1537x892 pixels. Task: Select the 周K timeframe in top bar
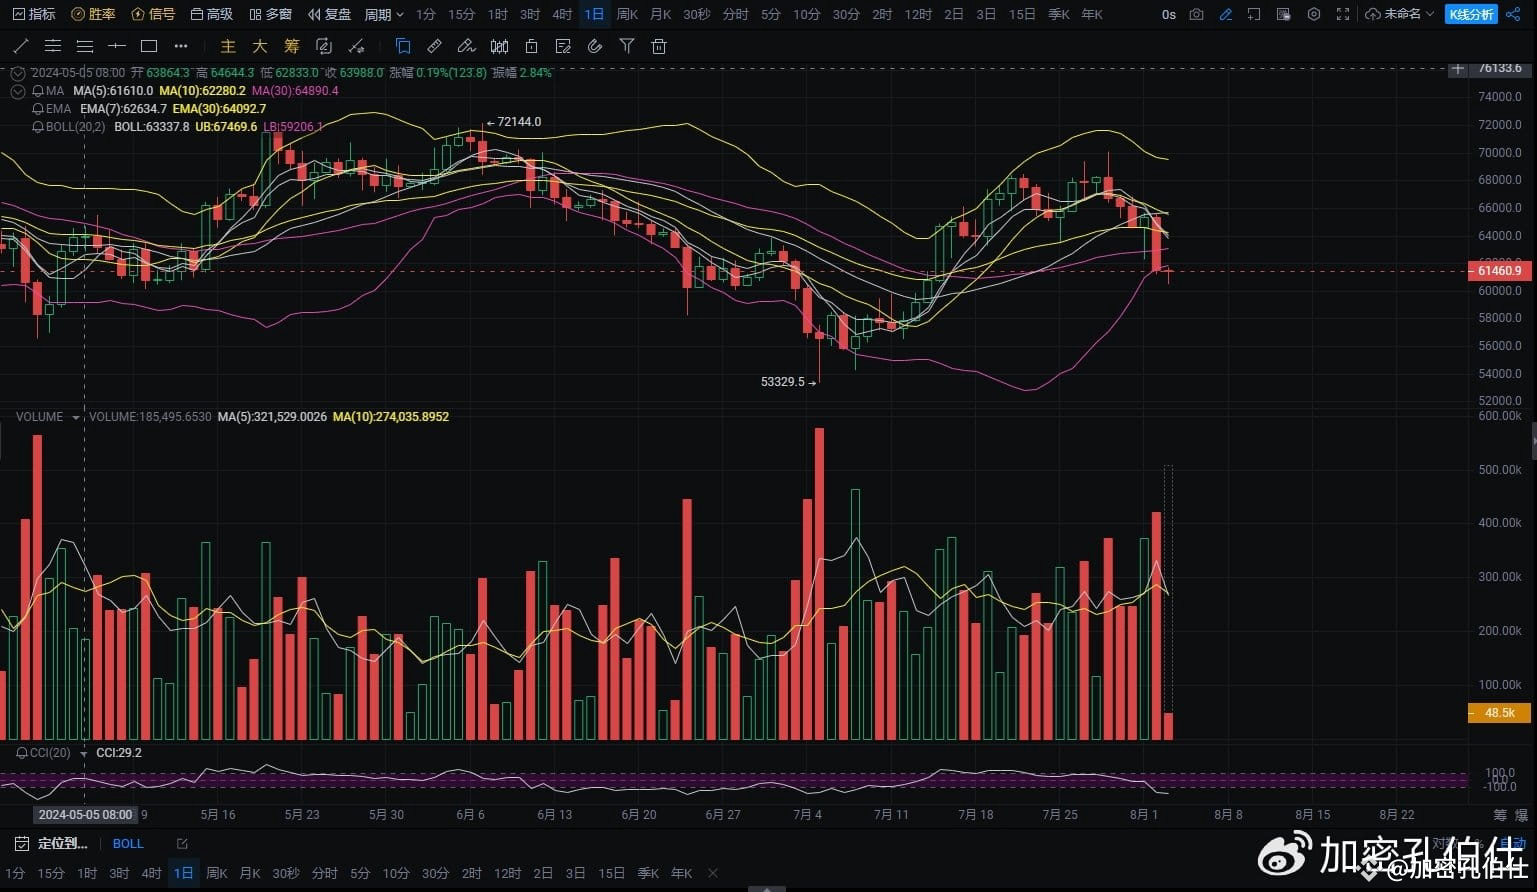(x=627, y=14)
